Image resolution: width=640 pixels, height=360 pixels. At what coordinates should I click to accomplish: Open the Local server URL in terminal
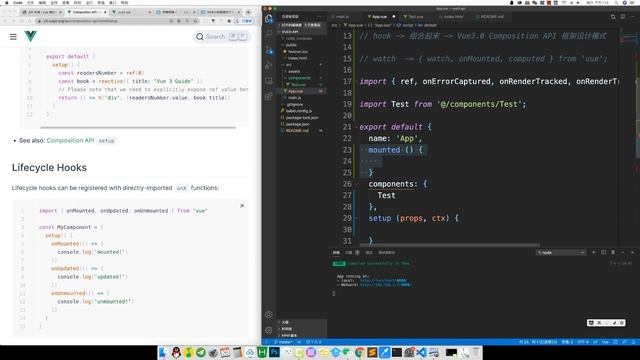point(384,281)
